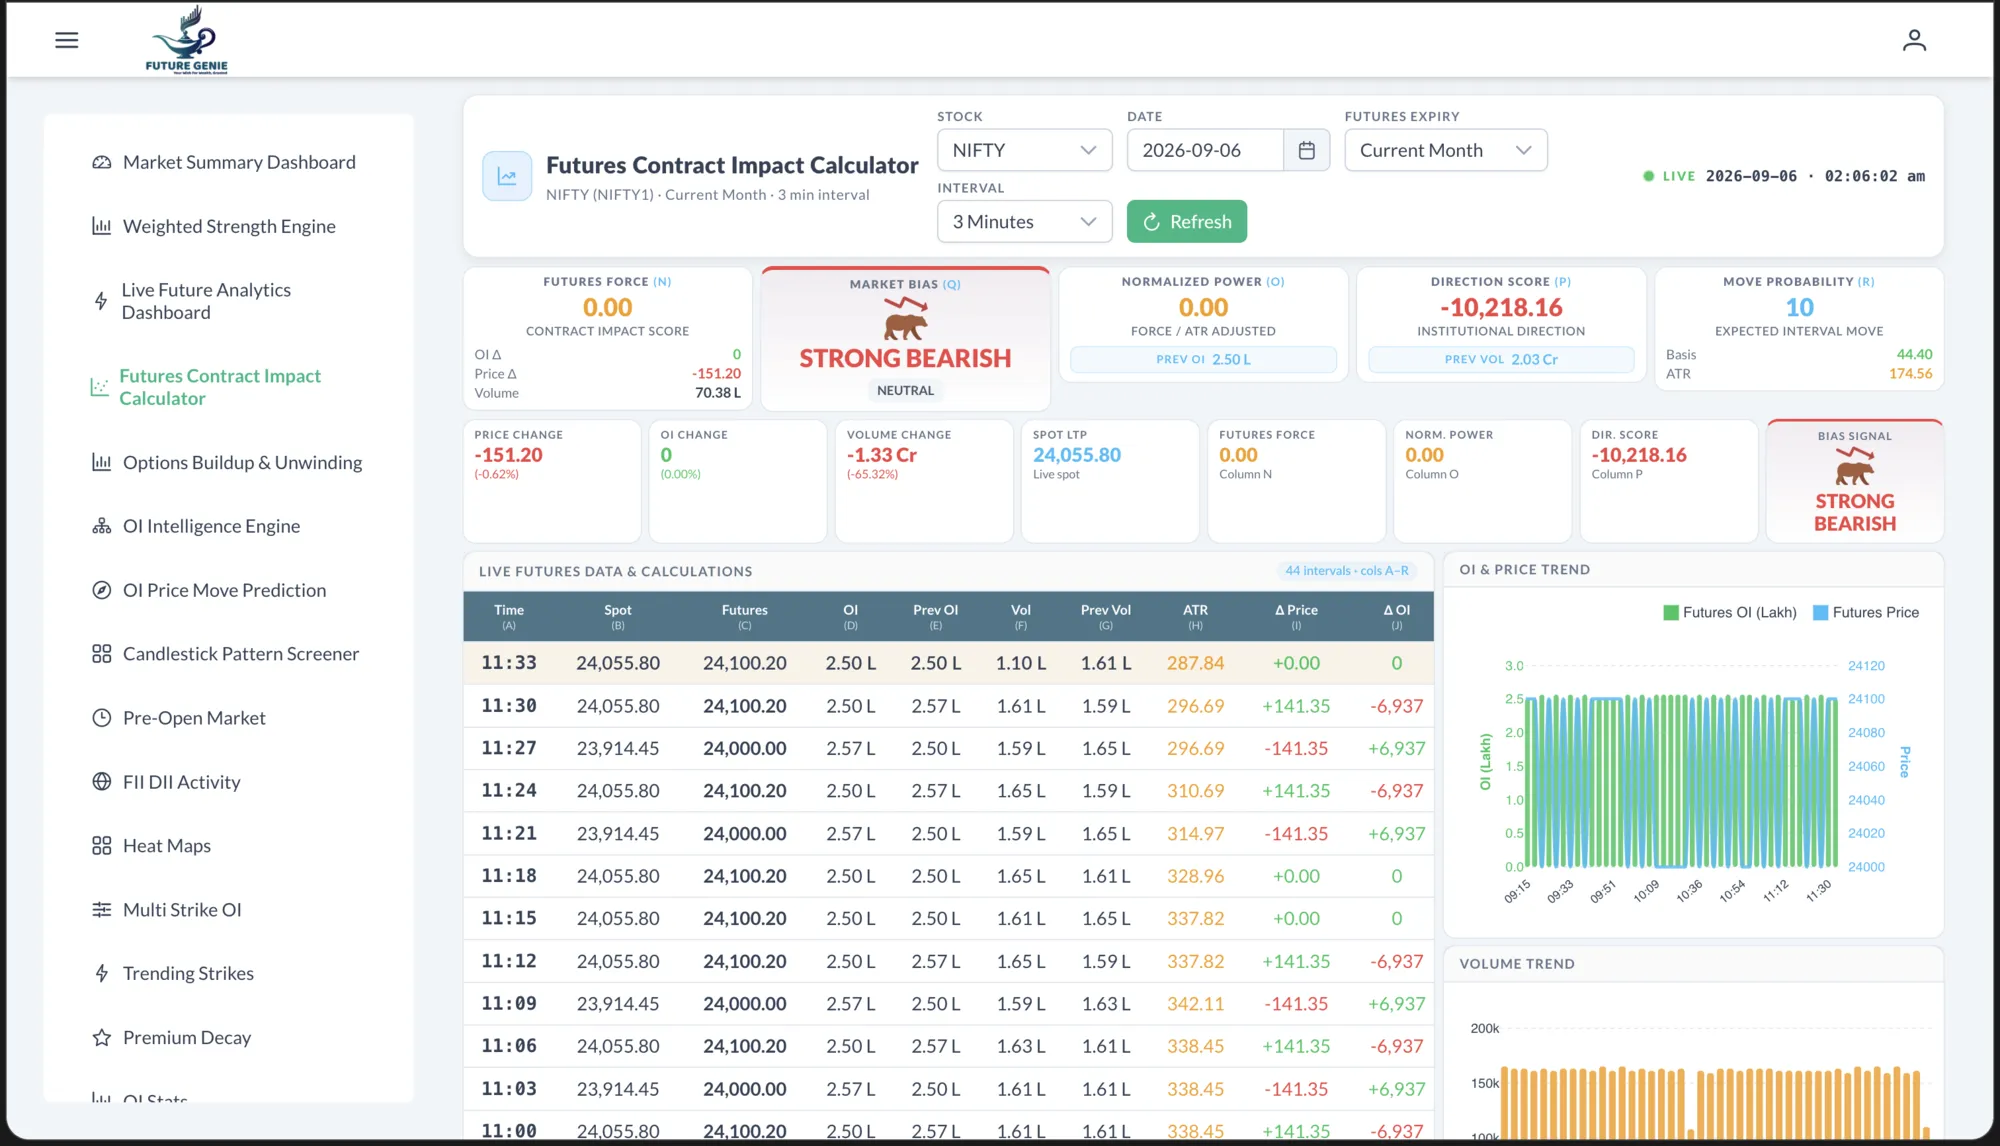Viewport: 2000px width, 1146px height.
Task: Click Premium Decay star icon
Action: [101, 1038]
